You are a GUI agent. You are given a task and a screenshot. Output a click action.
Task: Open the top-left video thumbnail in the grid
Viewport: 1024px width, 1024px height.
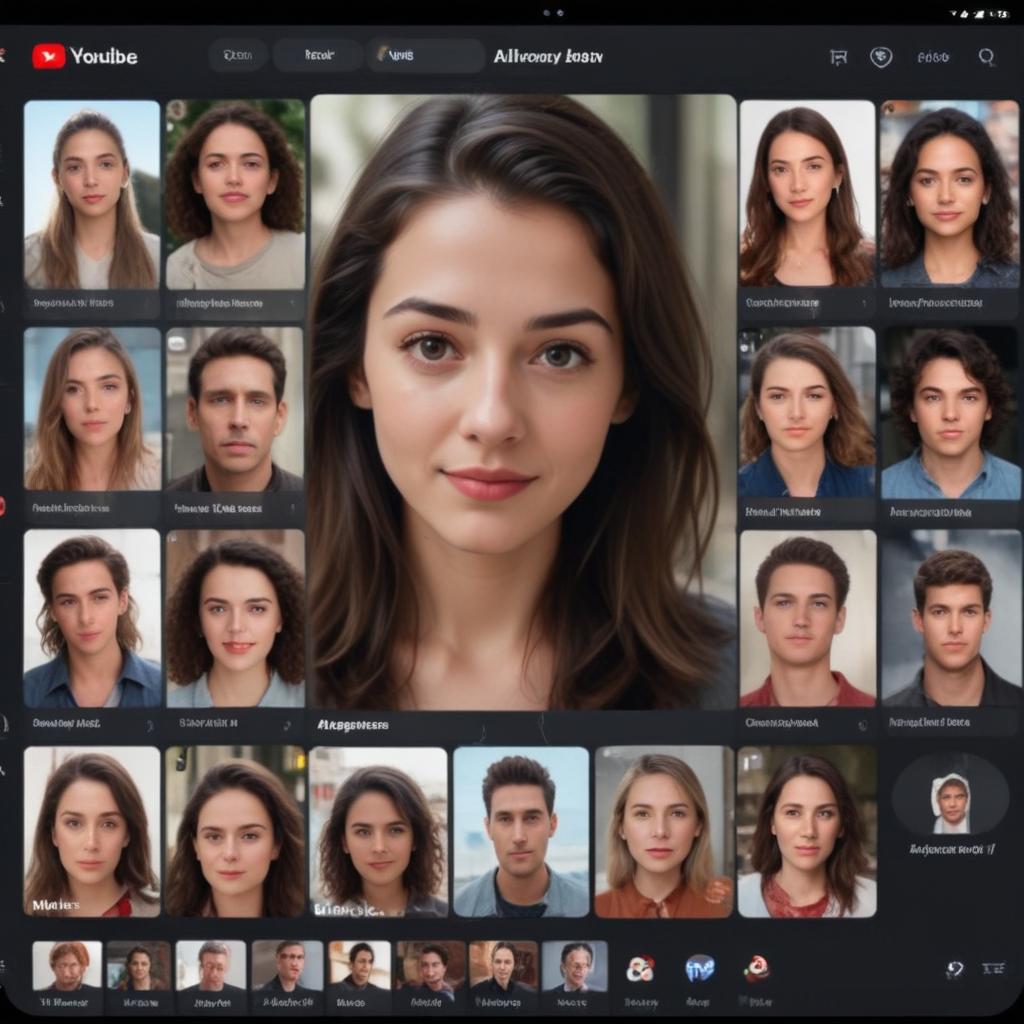[x=92, y=194]
